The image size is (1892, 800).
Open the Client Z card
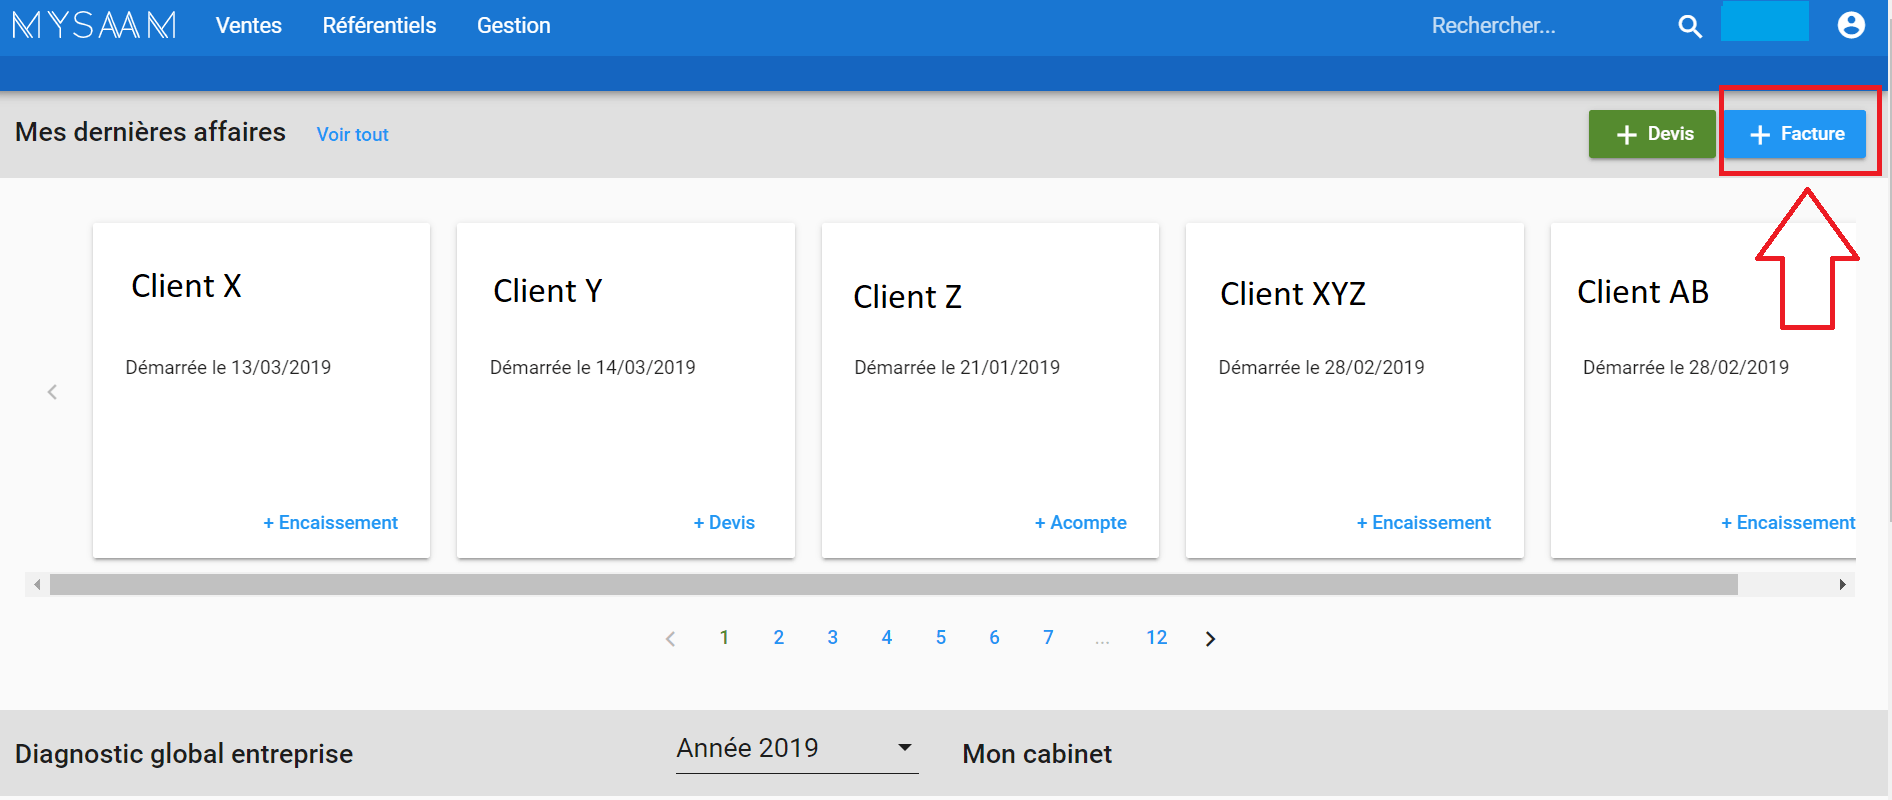(990, 390)
